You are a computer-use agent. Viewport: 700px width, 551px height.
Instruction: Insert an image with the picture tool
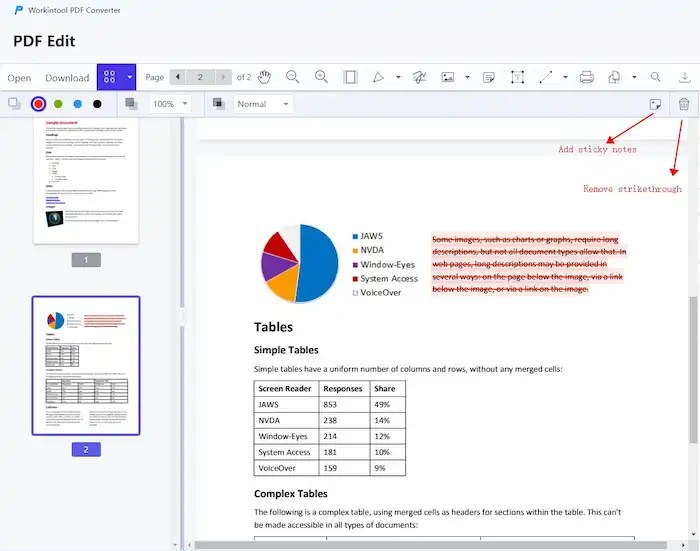[447, 77]
